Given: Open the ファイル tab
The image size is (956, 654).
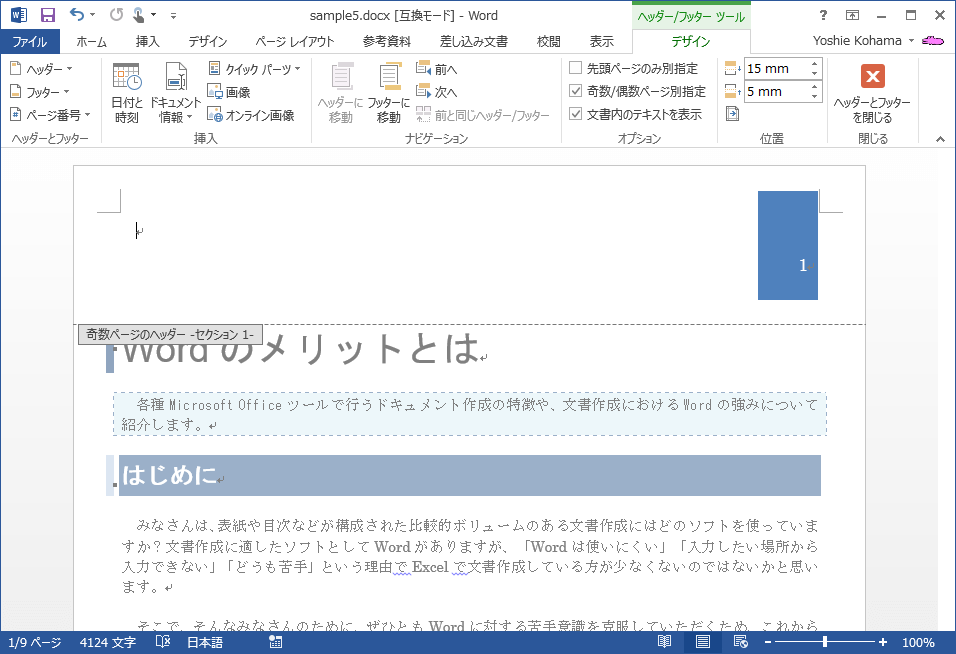Looking at the screenshot, I should click(x=30, y=41).
